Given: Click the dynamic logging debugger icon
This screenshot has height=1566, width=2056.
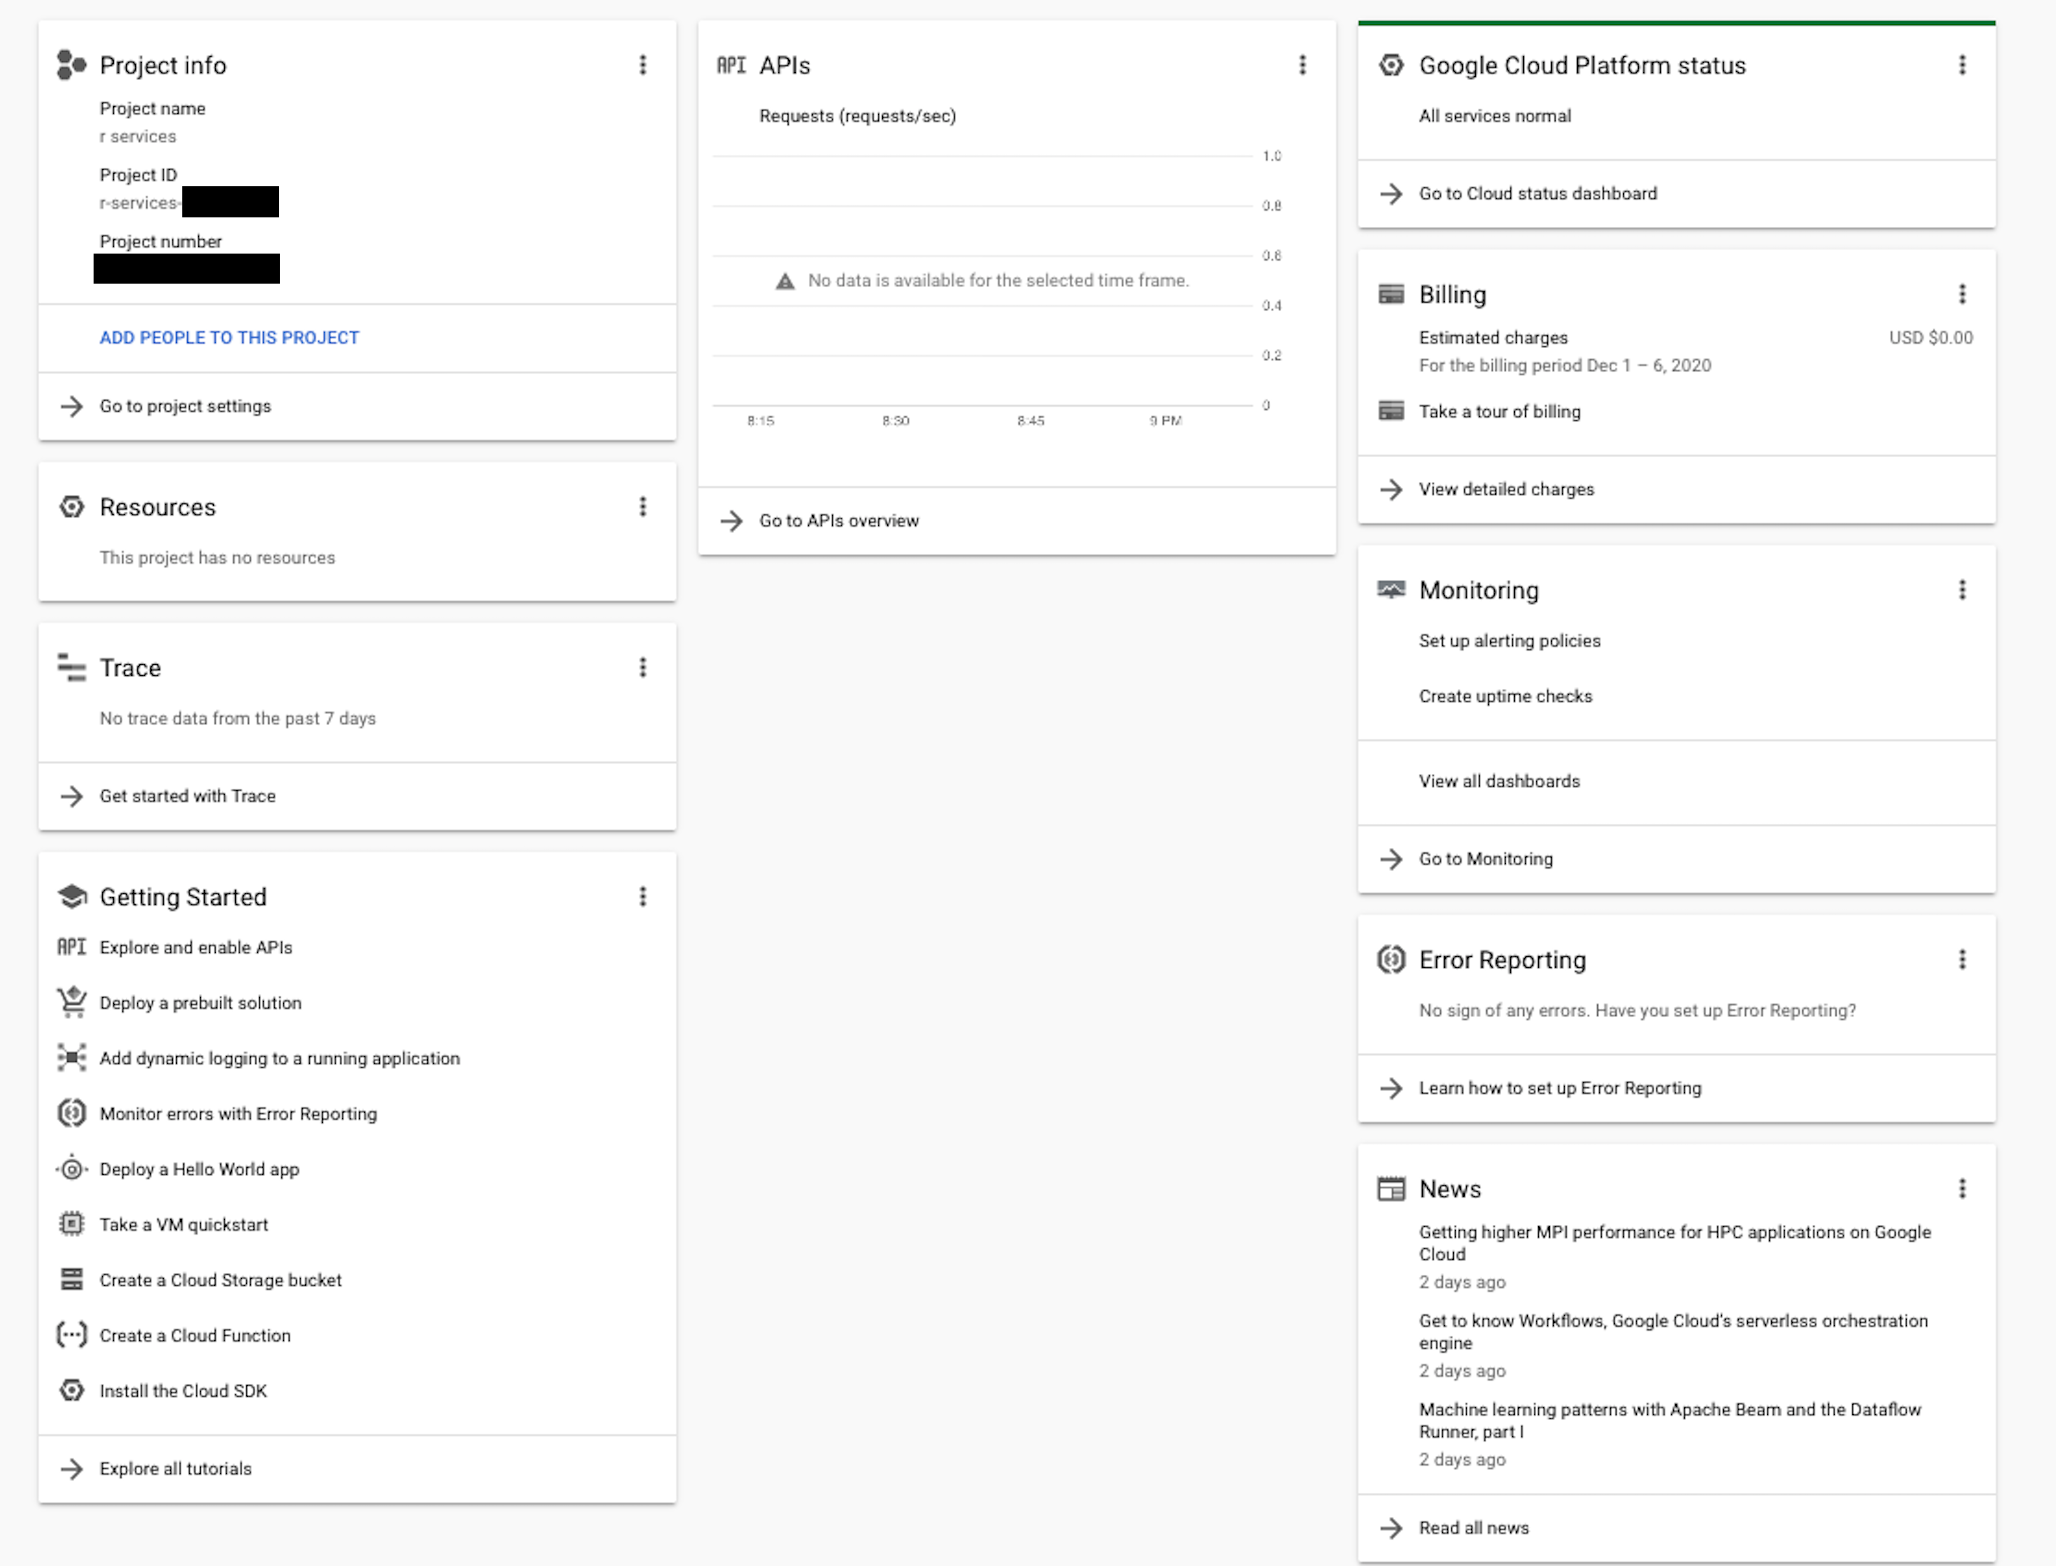Looking at the screenshot, I should [71, 1058].
